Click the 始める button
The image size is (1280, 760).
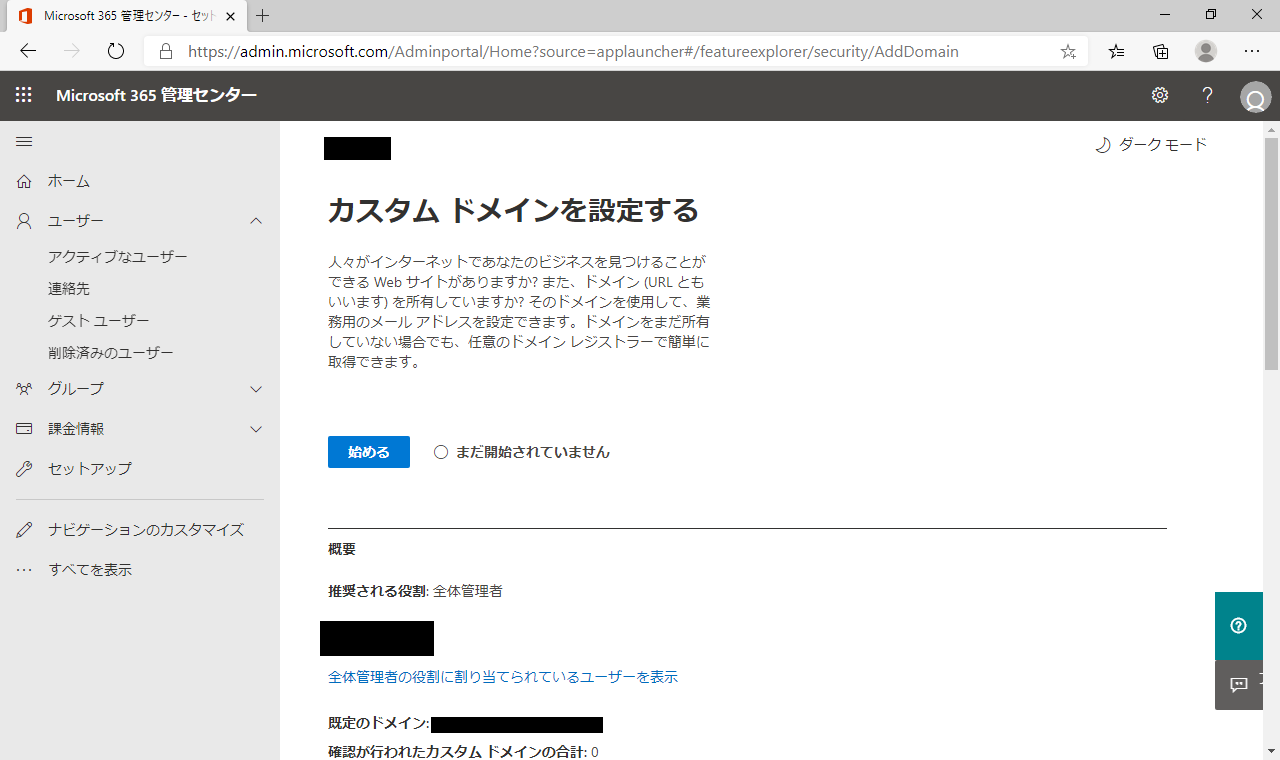click(x=369, y=452)
